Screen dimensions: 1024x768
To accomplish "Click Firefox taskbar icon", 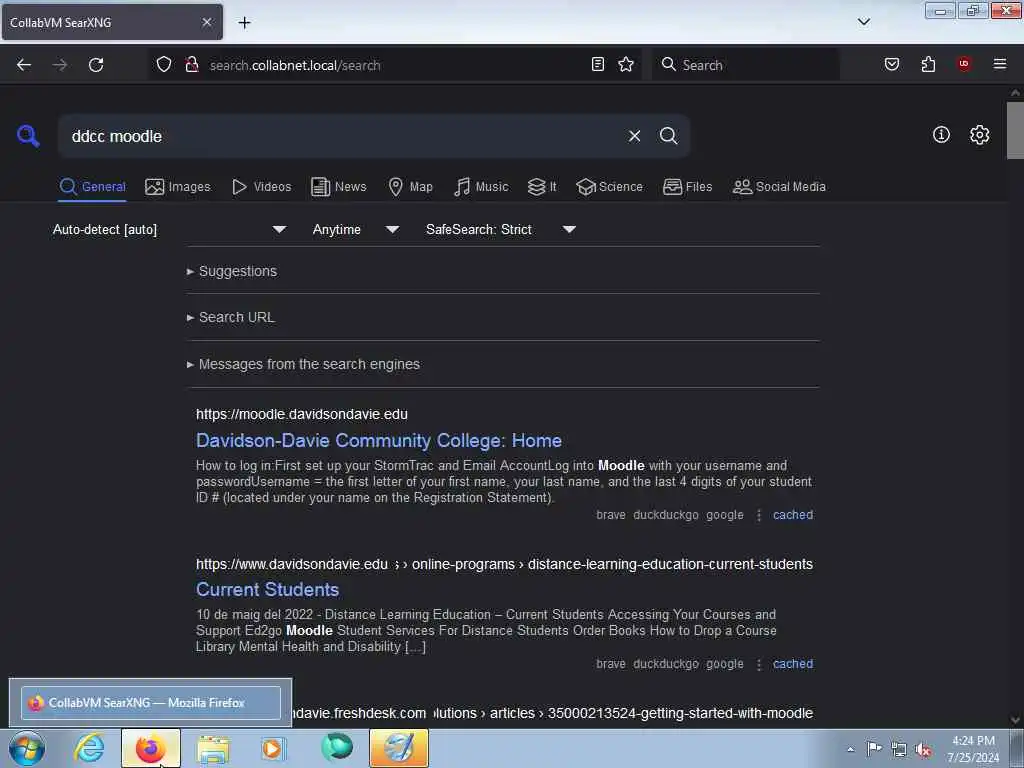I will [x=150, y=748].
